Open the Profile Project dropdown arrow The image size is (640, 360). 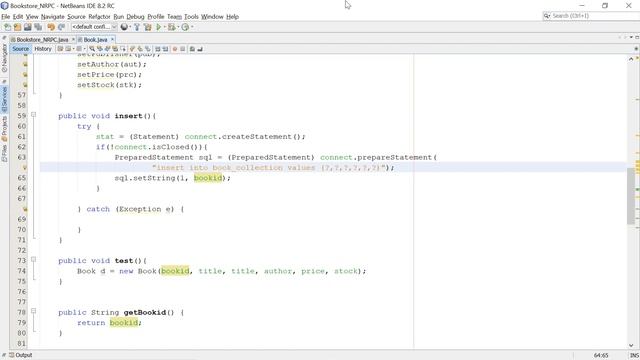(192, 27)
